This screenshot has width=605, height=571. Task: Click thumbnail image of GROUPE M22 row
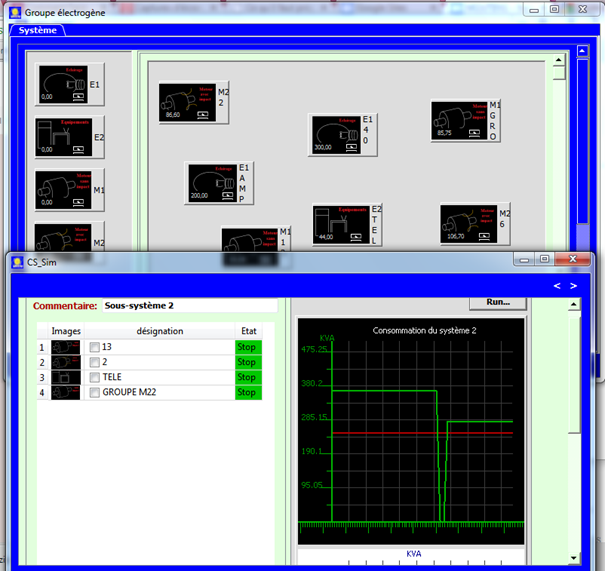click(x=66, y=392)
